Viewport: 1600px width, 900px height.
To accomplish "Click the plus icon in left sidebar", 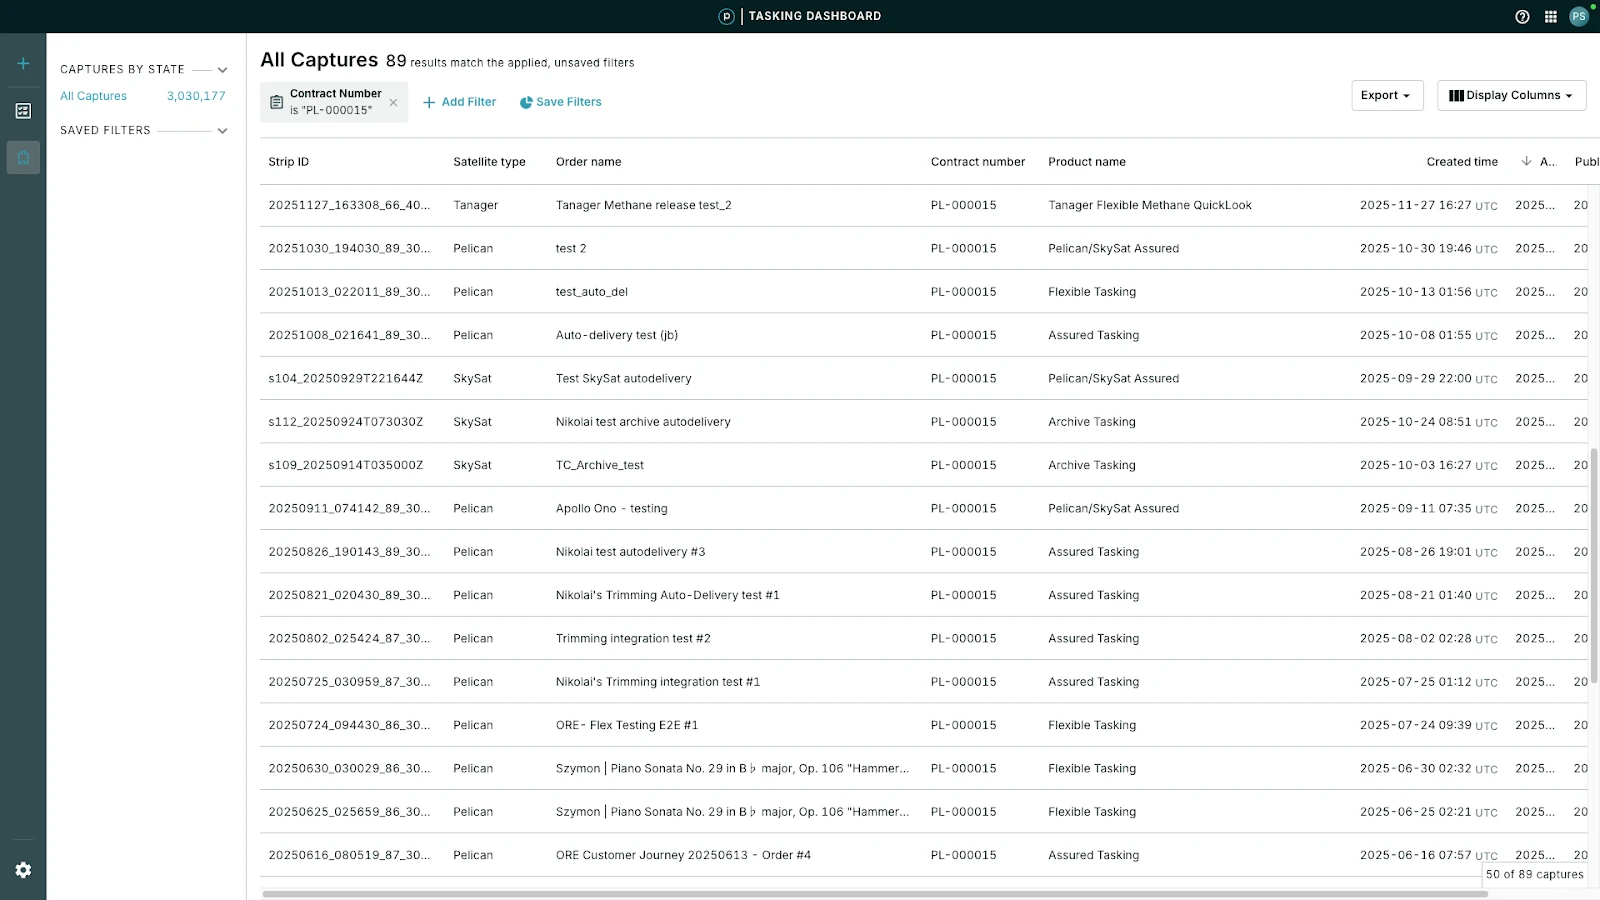I will pyautogui.click(x=23, y=64).
